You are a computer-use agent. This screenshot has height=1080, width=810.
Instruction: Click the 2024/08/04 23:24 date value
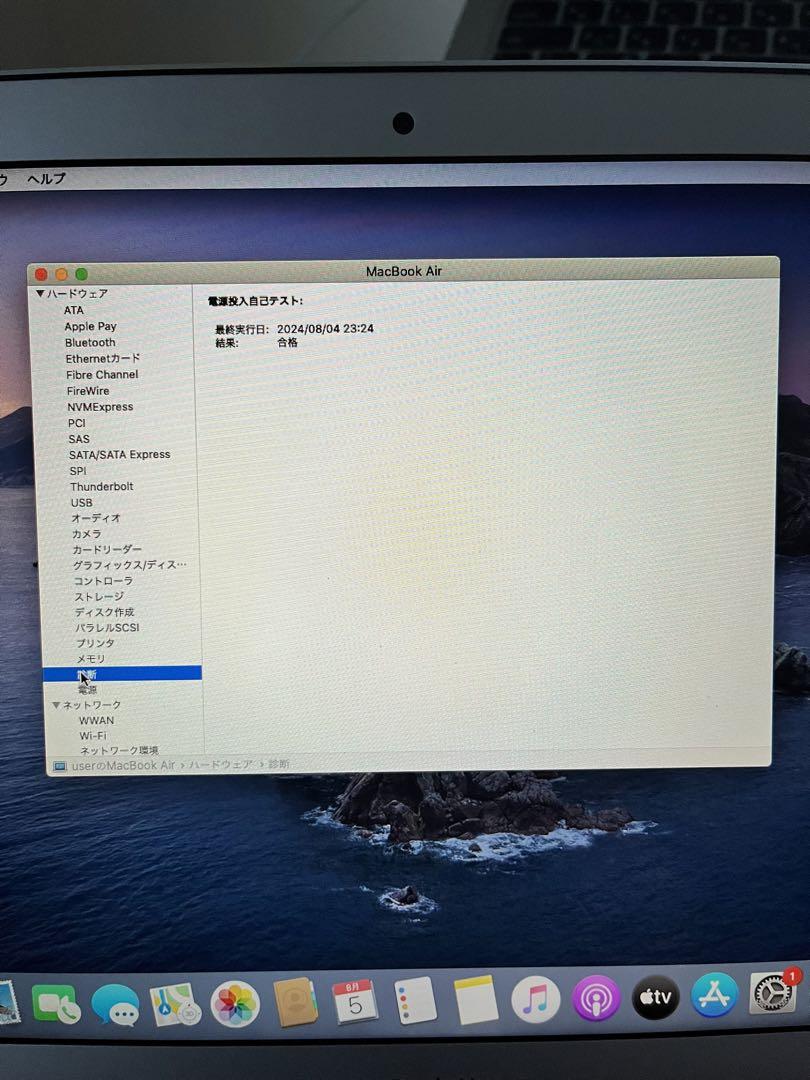coord(325,329)
